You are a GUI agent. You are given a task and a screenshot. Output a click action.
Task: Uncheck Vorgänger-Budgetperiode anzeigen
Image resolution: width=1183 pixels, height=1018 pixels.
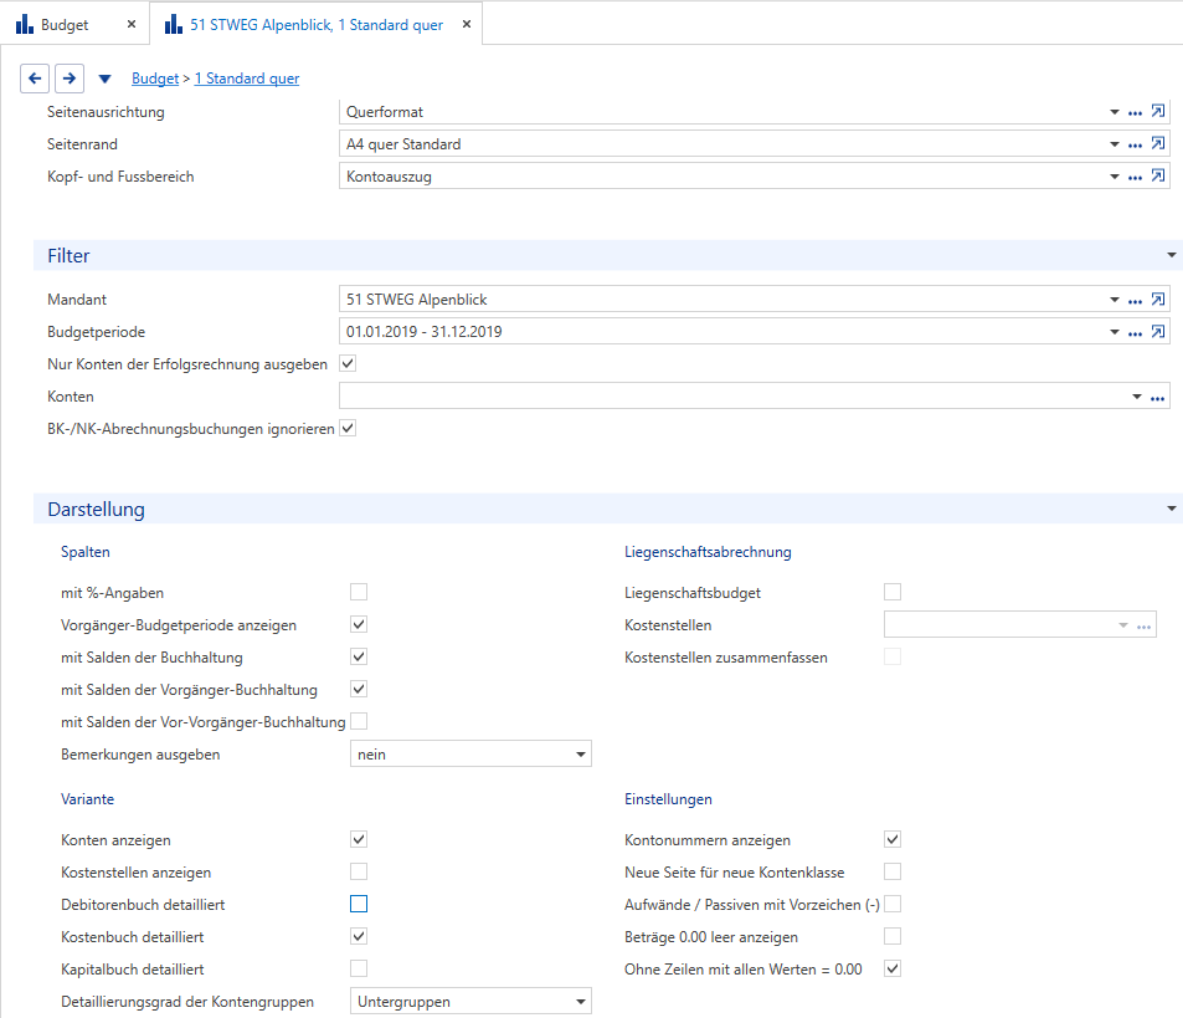[x=359, y=625]
